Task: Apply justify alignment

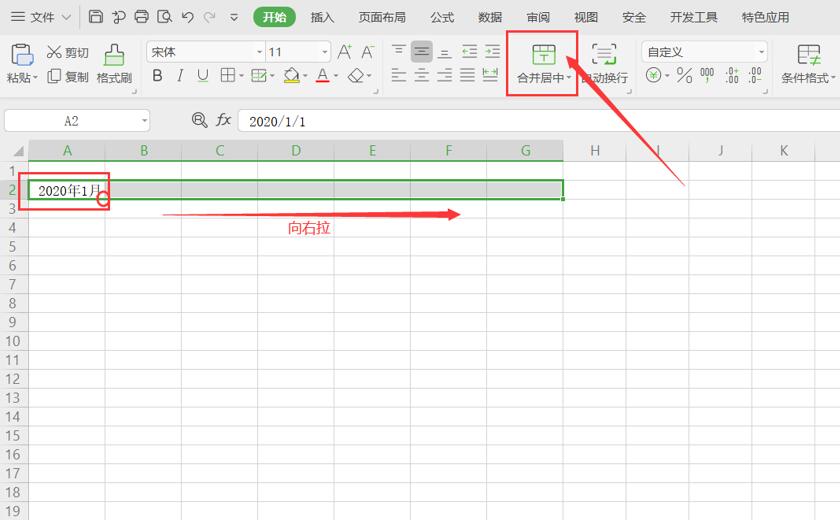Action: click(467, 75)
